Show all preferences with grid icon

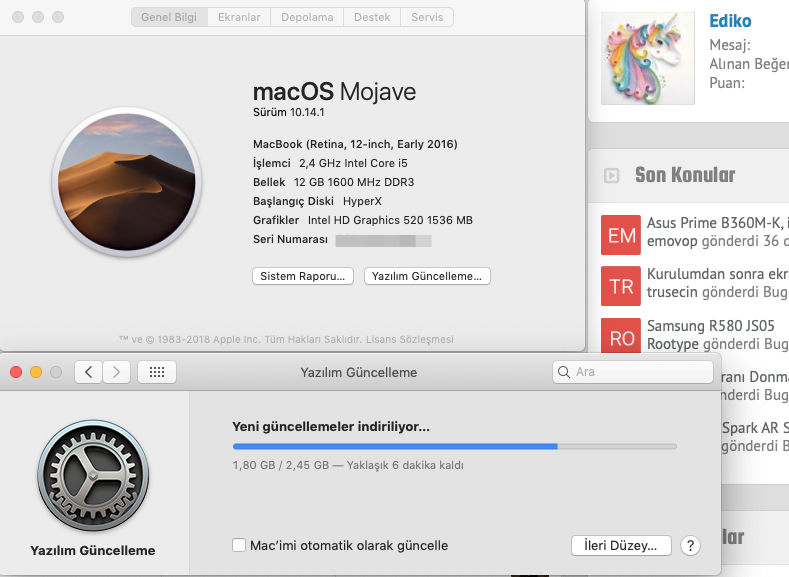157,372
